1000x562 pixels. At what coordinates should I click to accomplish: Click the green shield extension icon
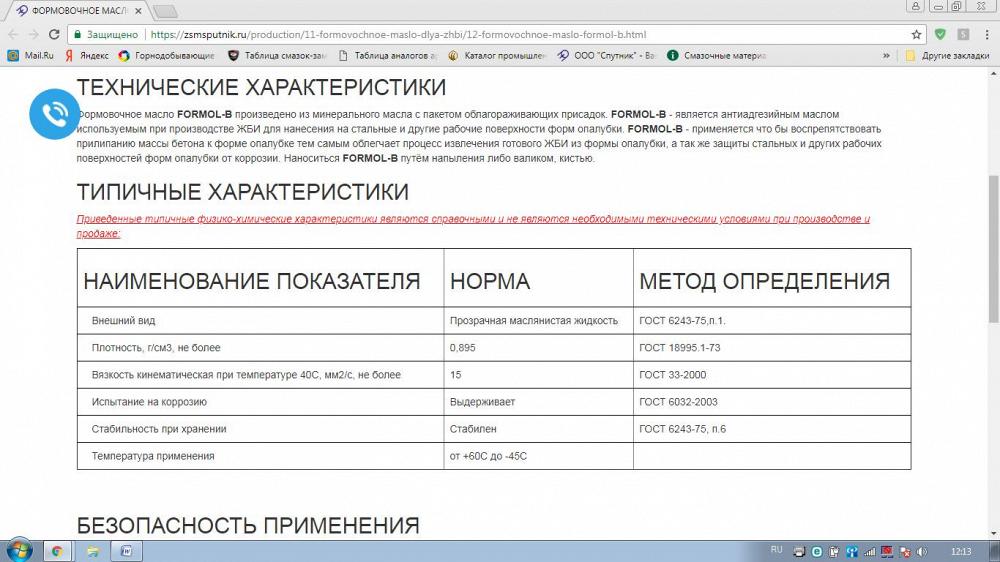pos(940,34)
